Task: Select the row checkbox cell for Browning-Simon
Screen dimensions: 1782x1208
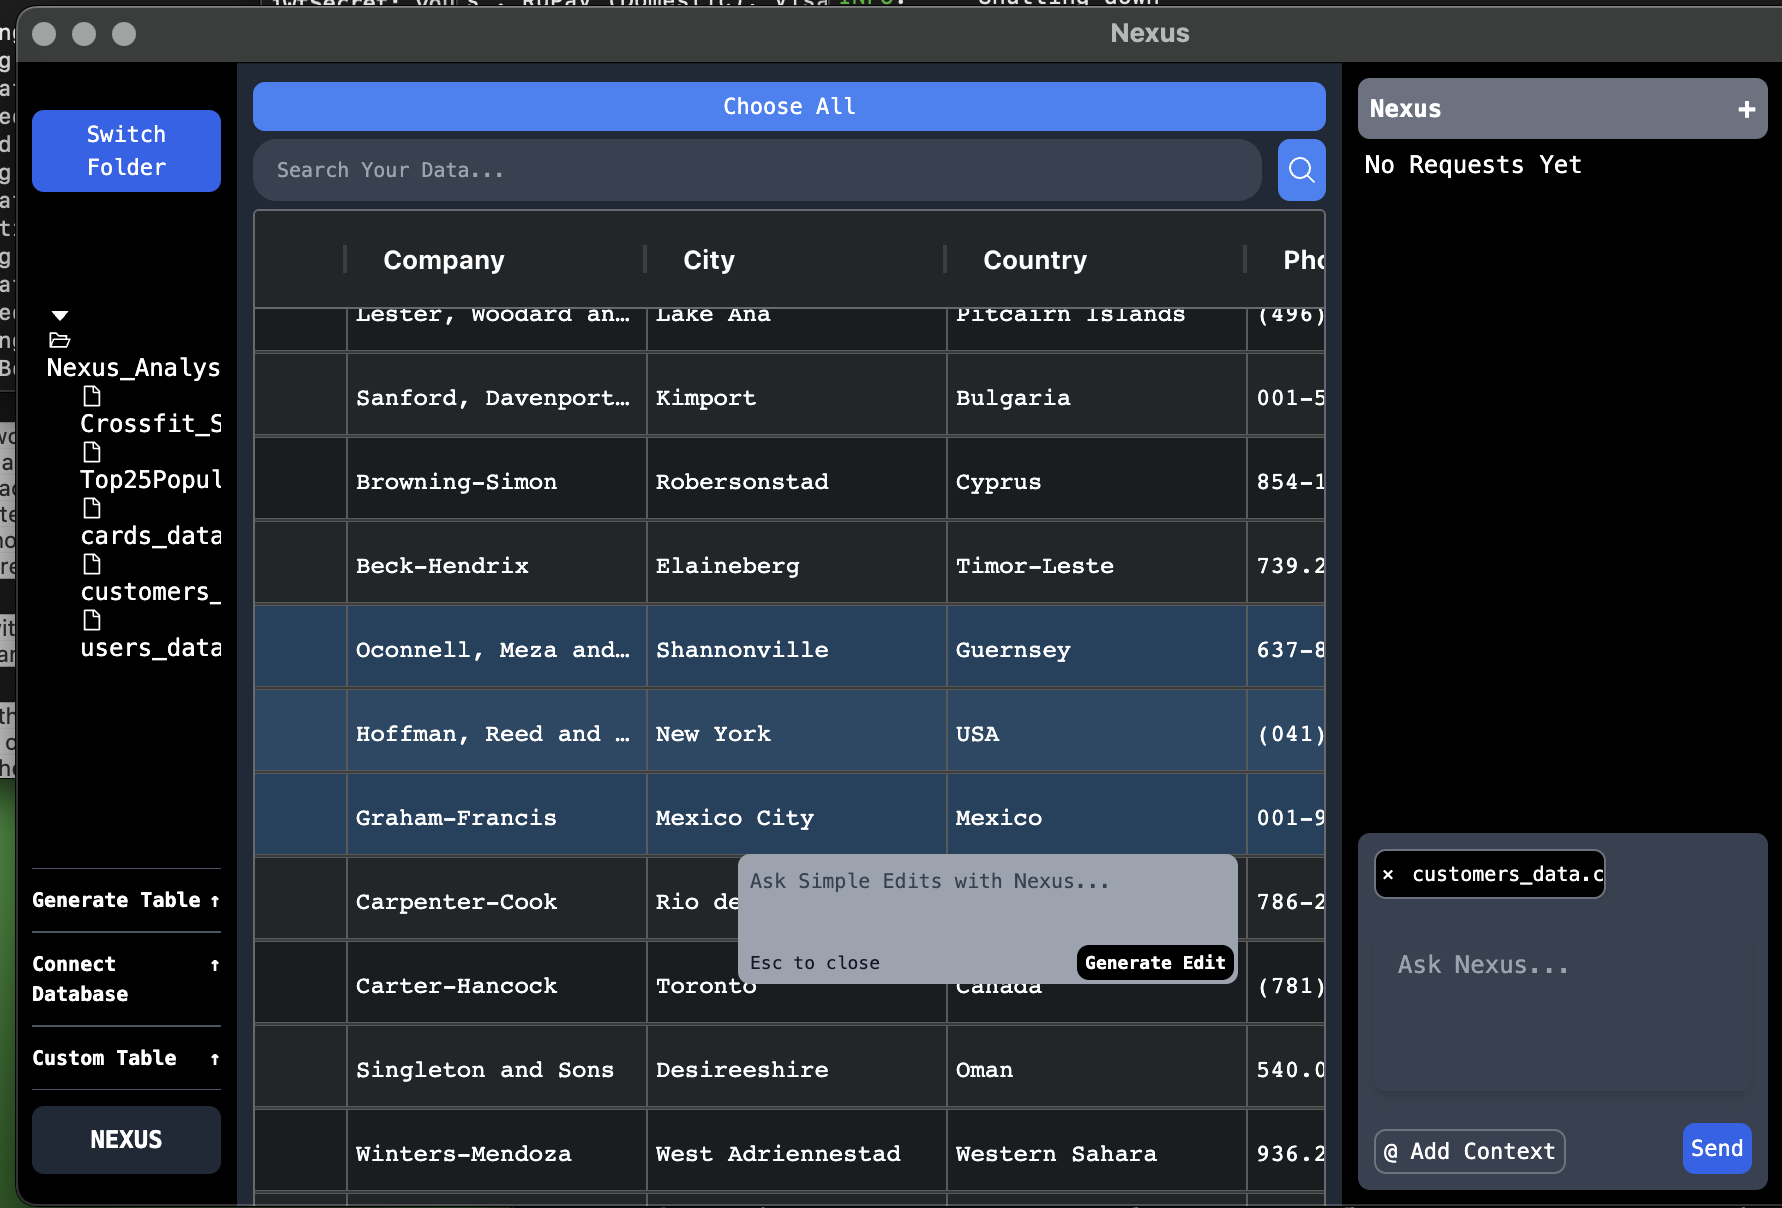Action: coord(301,481)
